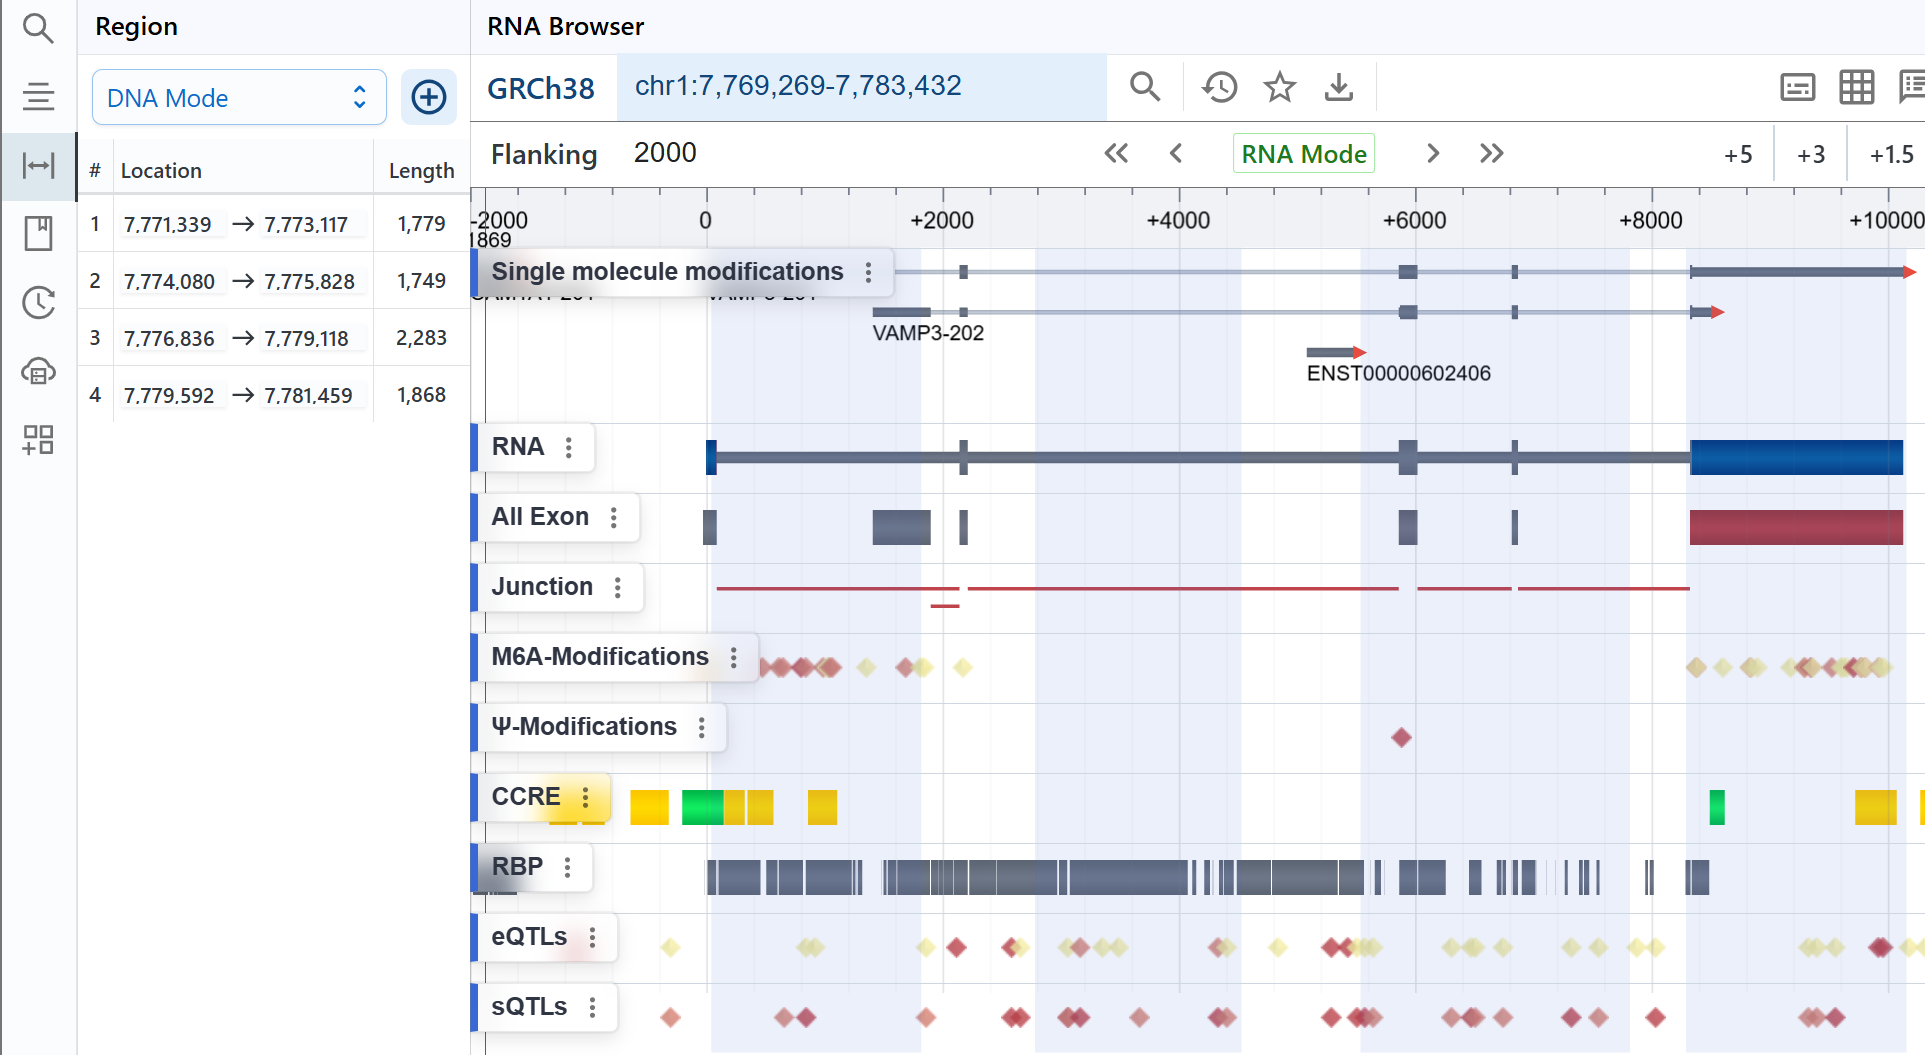Search the entered genomic coordinates
This screenshot has height=1055, width=1925.
[1145, 88]
